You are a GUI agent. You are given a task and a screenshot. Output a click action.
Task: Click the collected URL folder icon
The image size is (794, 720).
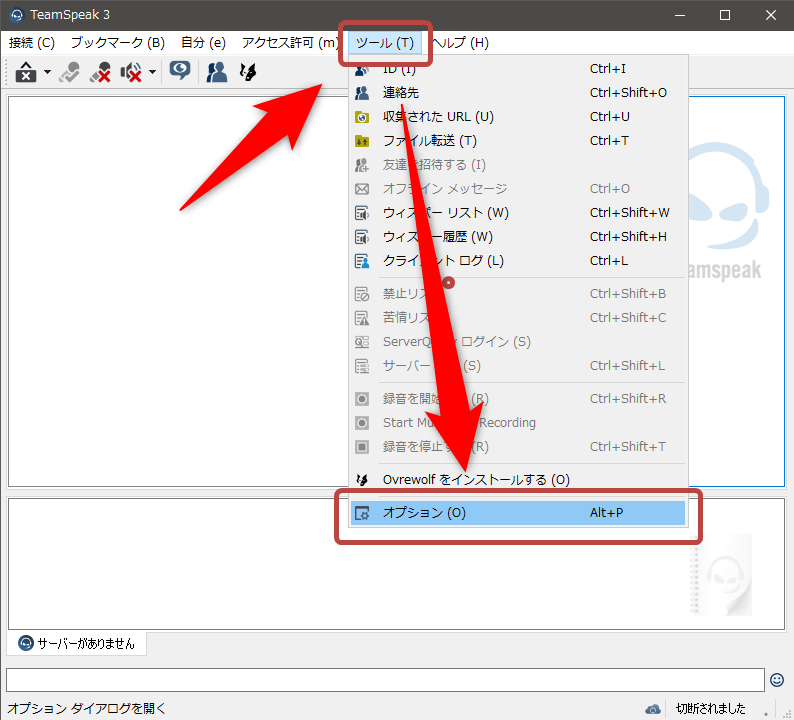click(x=362, y=117)
